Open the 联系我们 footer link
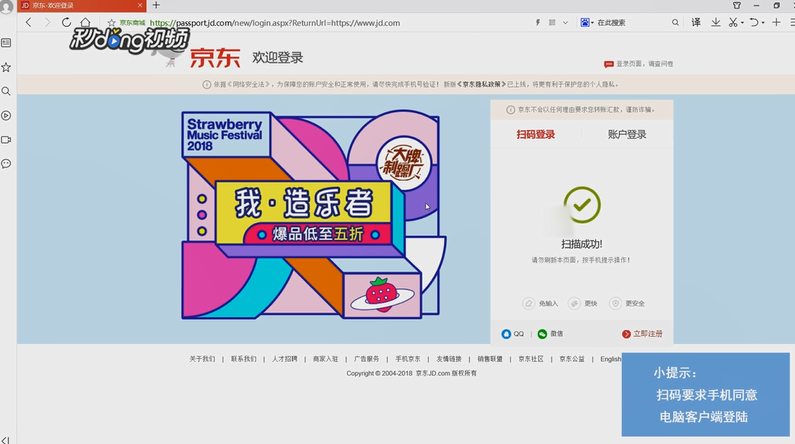Screen dimensions: 795x444 243,359
